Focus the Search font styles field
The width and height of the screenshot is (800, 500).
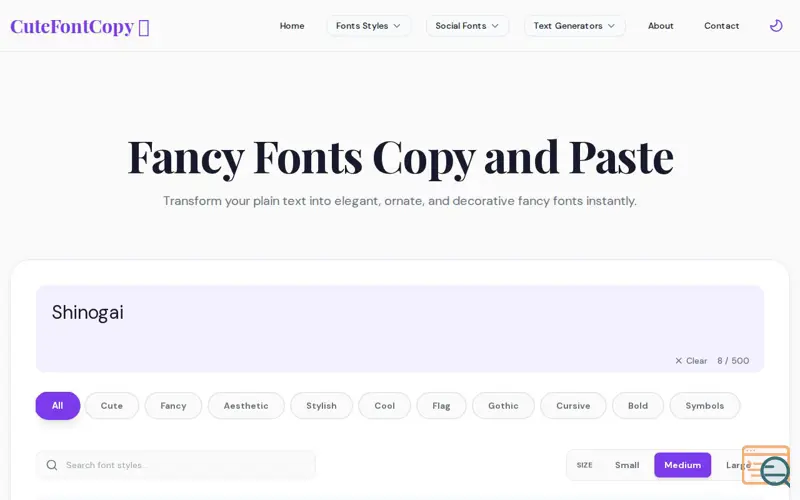point(176,465)
